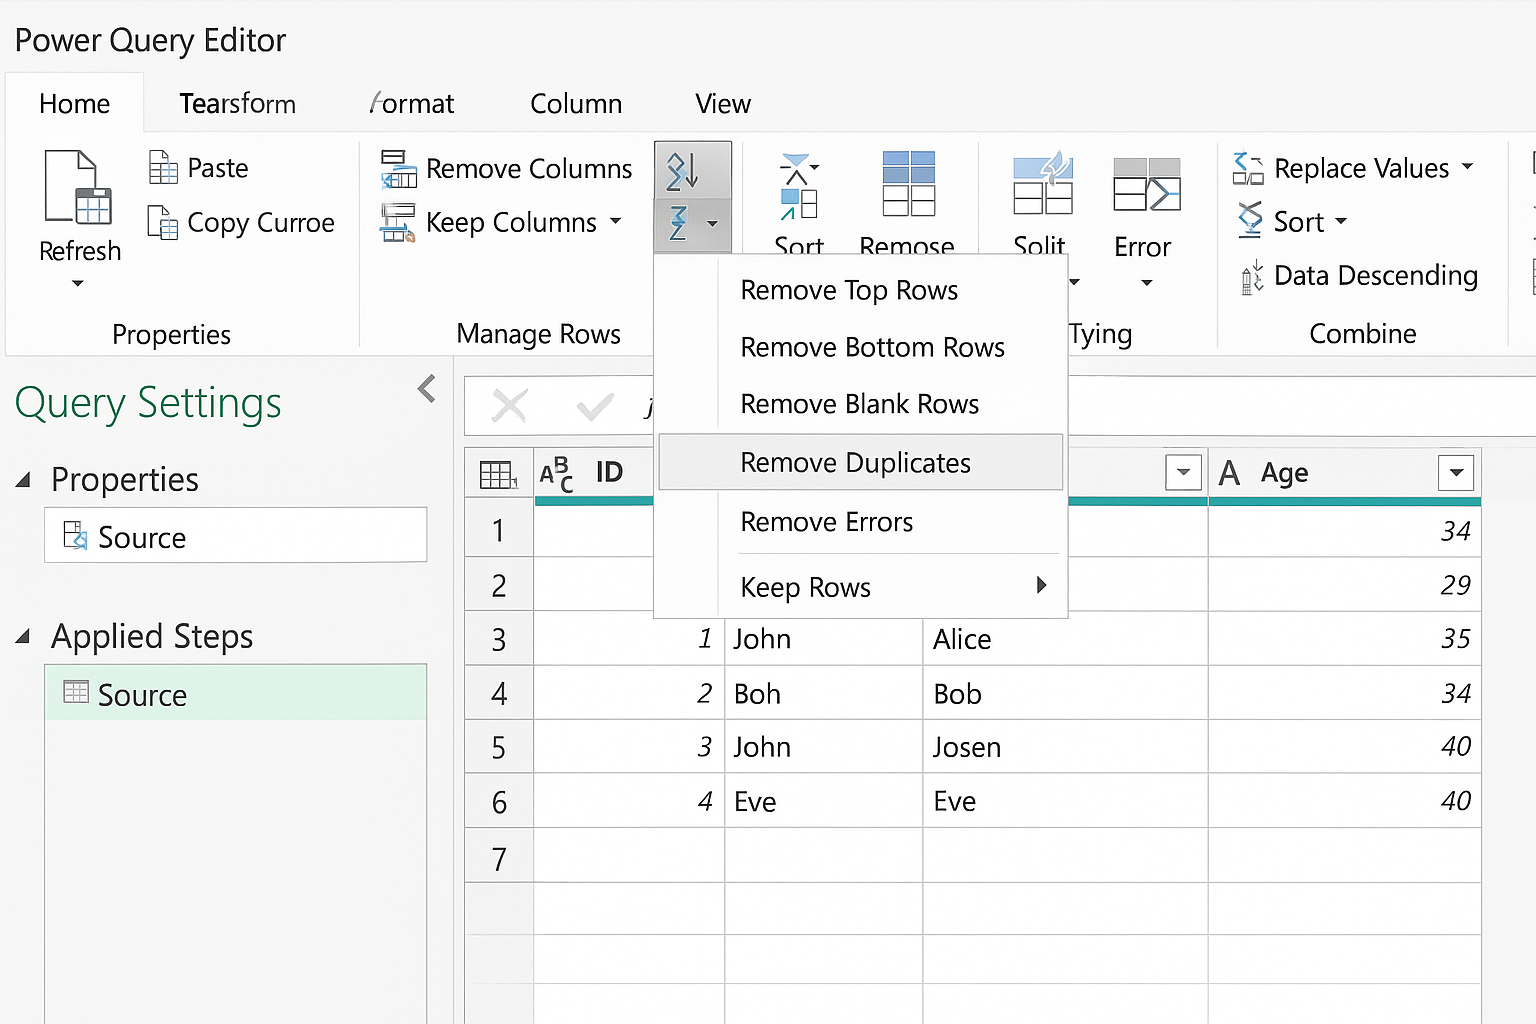Click the formula bar cancel X icon
The image size is (1536, 1024).
pos(510,406)
